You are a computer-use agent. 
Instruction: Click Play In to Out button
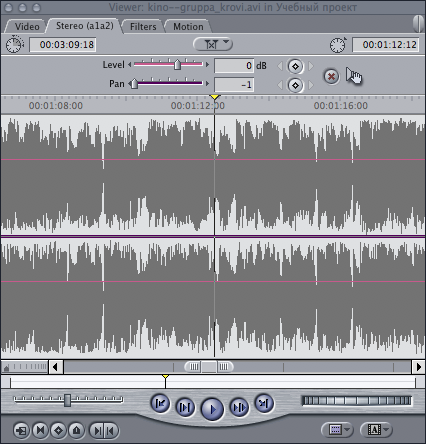point(185,407)
